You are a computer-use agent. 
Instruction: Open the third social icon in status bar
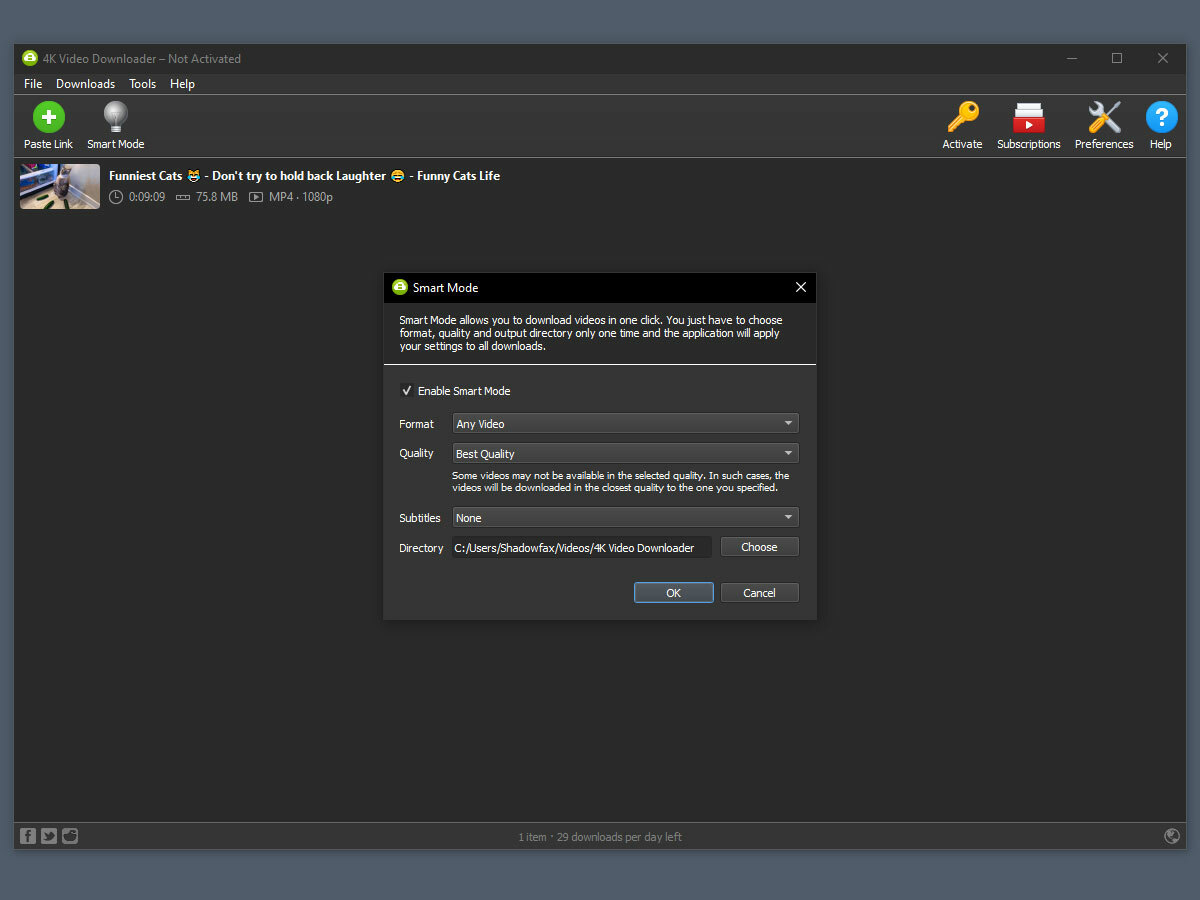pyautogui.click(x=70, y=836)
